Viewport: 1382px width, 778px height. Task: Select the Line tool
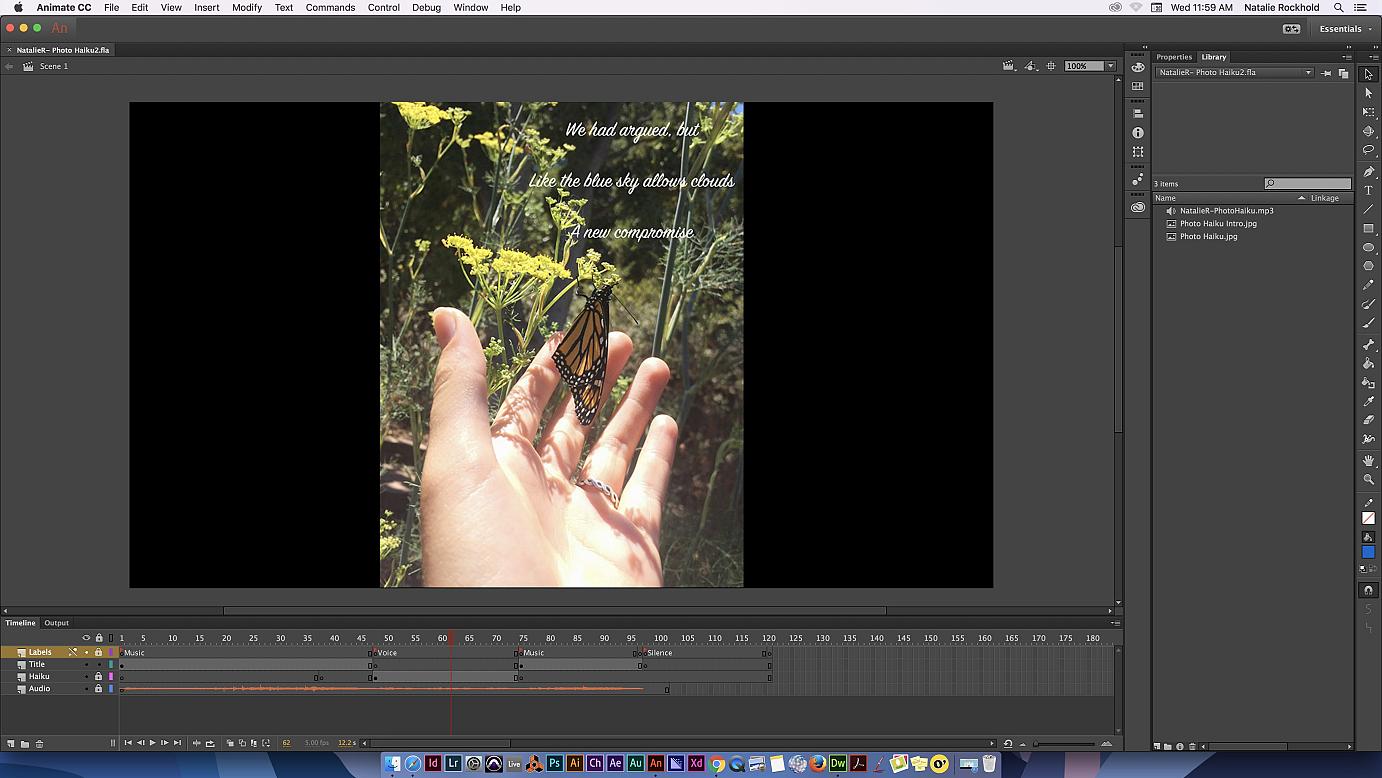pos(1368,209)
